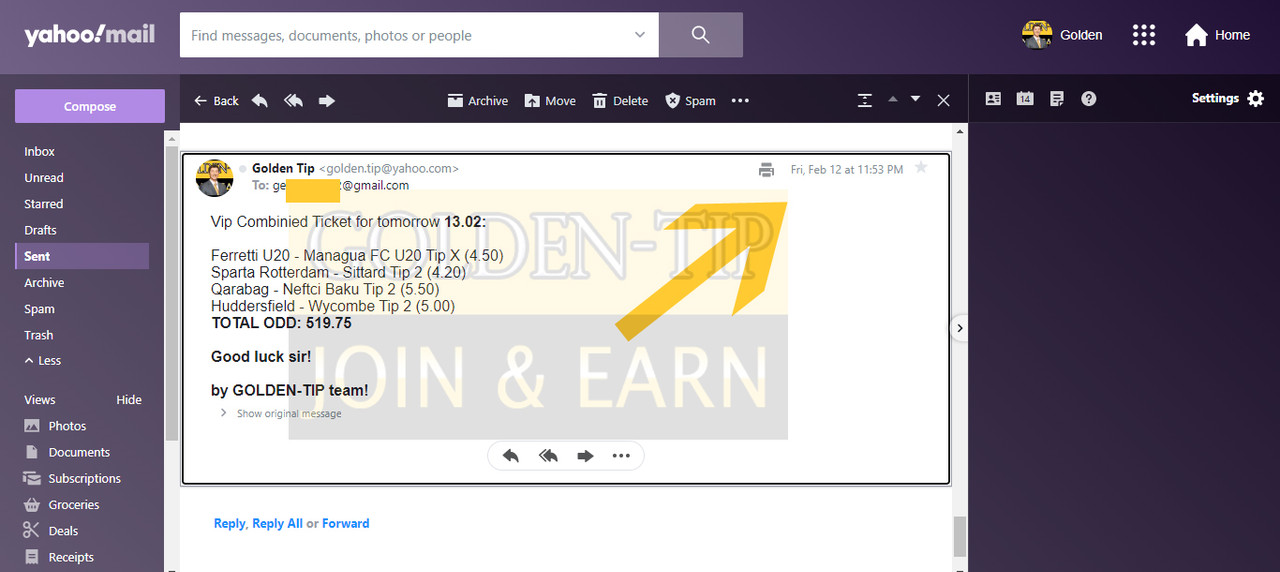
Task: Click the magnifier search button
Action: pyautogui.click(x=700, y=35)
